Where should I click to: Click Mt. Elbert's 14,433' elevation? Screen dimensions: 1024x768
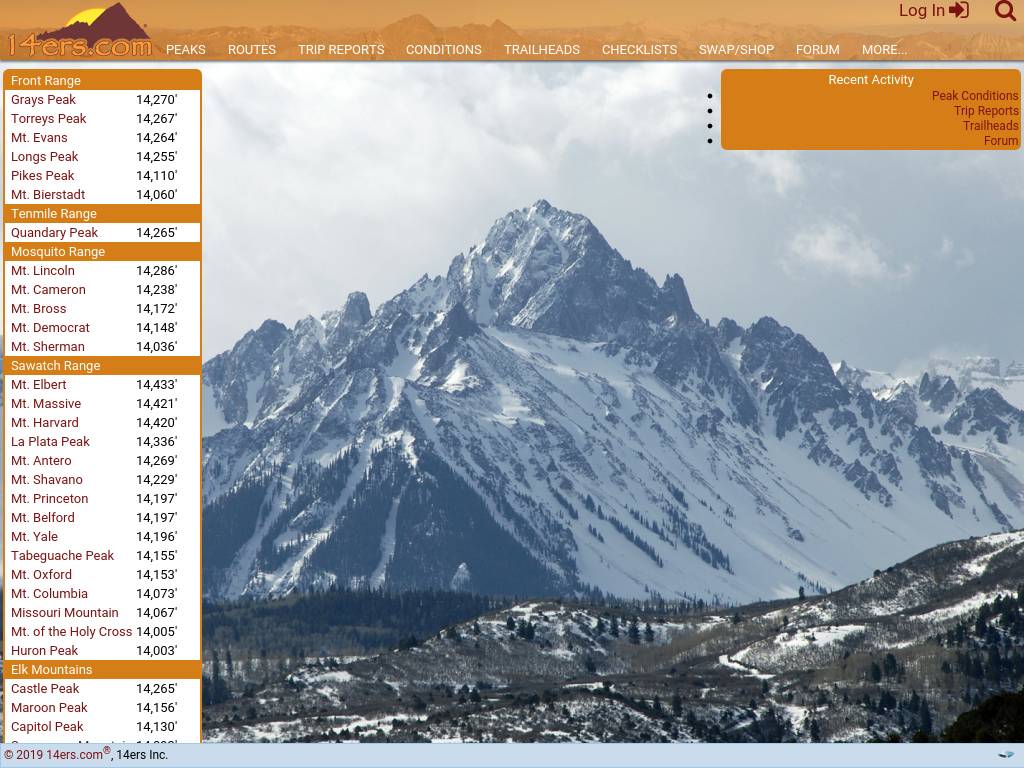(157, 384)
